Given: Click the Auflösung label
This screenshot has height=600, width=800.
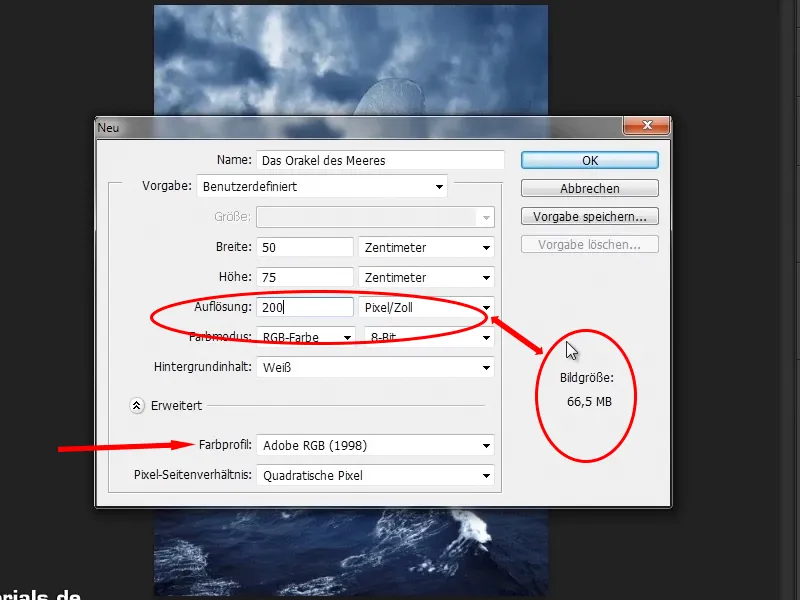Looking at the screenshot, I should tap(223, 307).
